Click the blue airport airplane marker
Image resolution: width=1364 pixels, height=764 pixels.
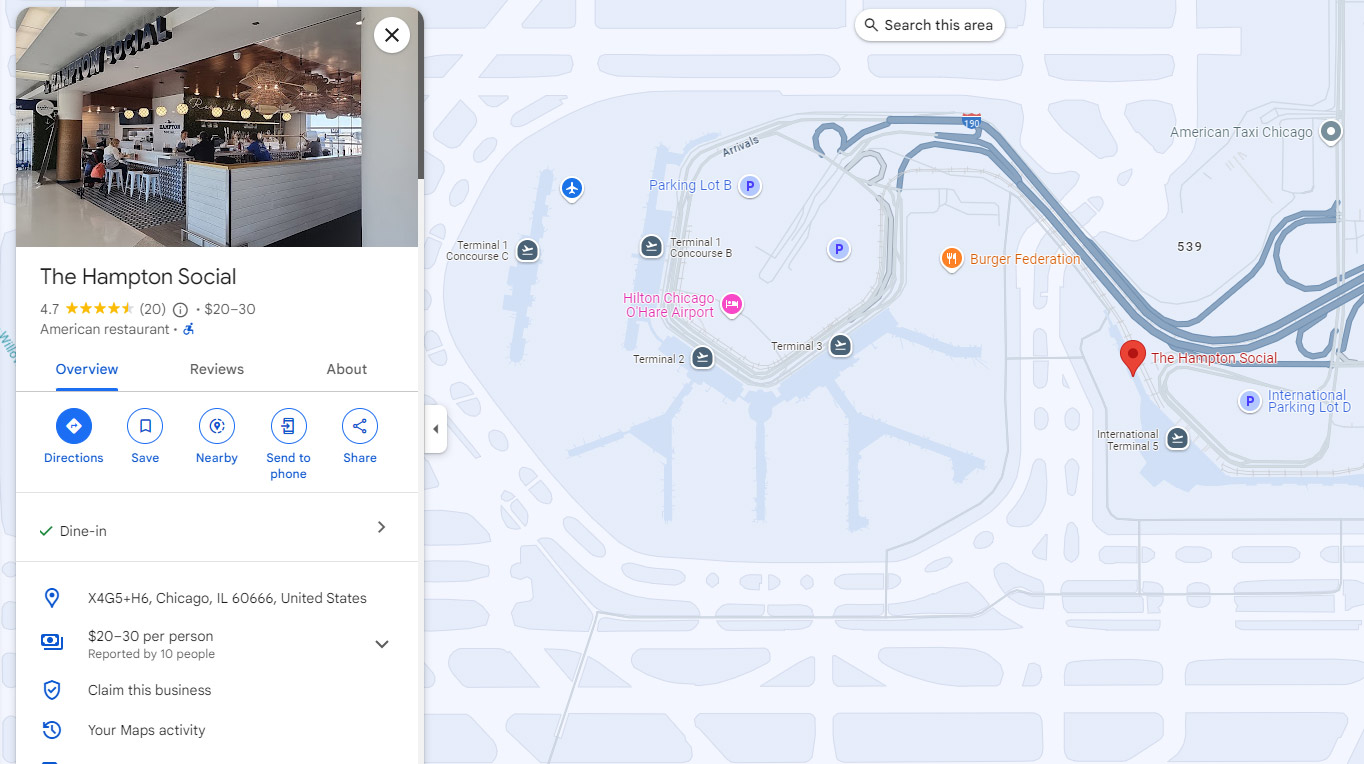(x=572, y=188)
